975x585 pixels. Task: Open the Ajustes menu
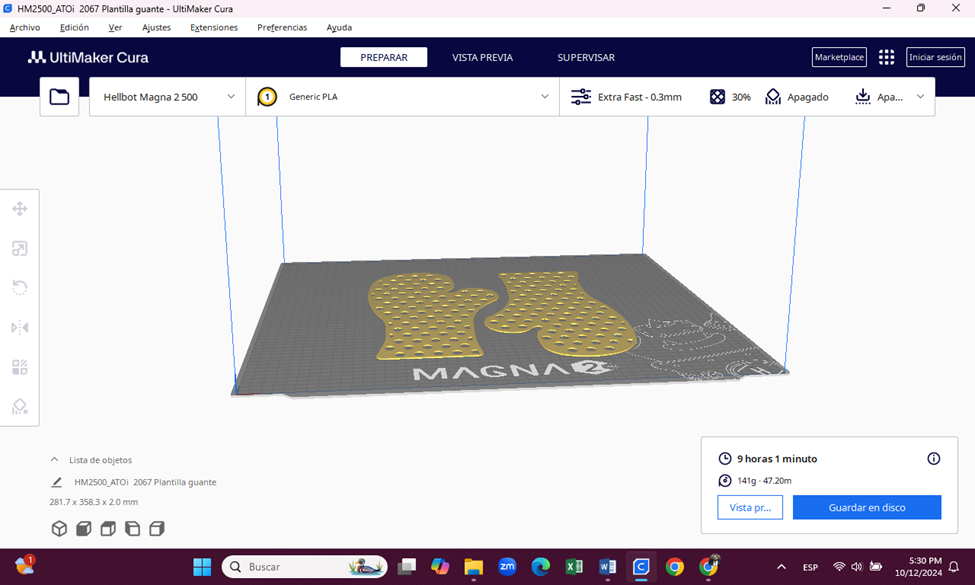pyautogui.click(x=156, y=27)
